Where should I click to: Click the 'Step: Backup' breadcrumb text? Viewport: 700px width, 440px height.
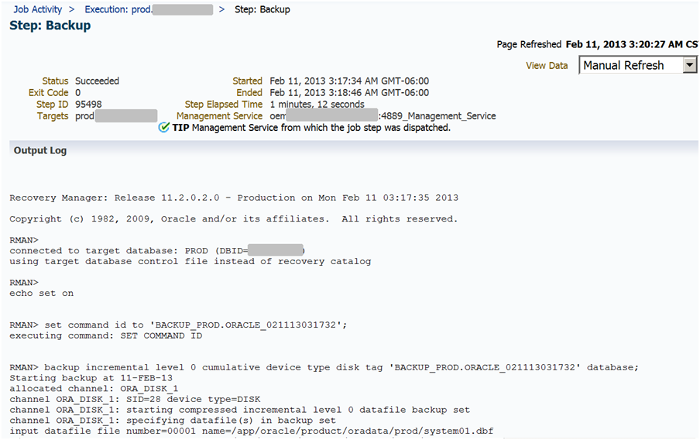point(262,9)
